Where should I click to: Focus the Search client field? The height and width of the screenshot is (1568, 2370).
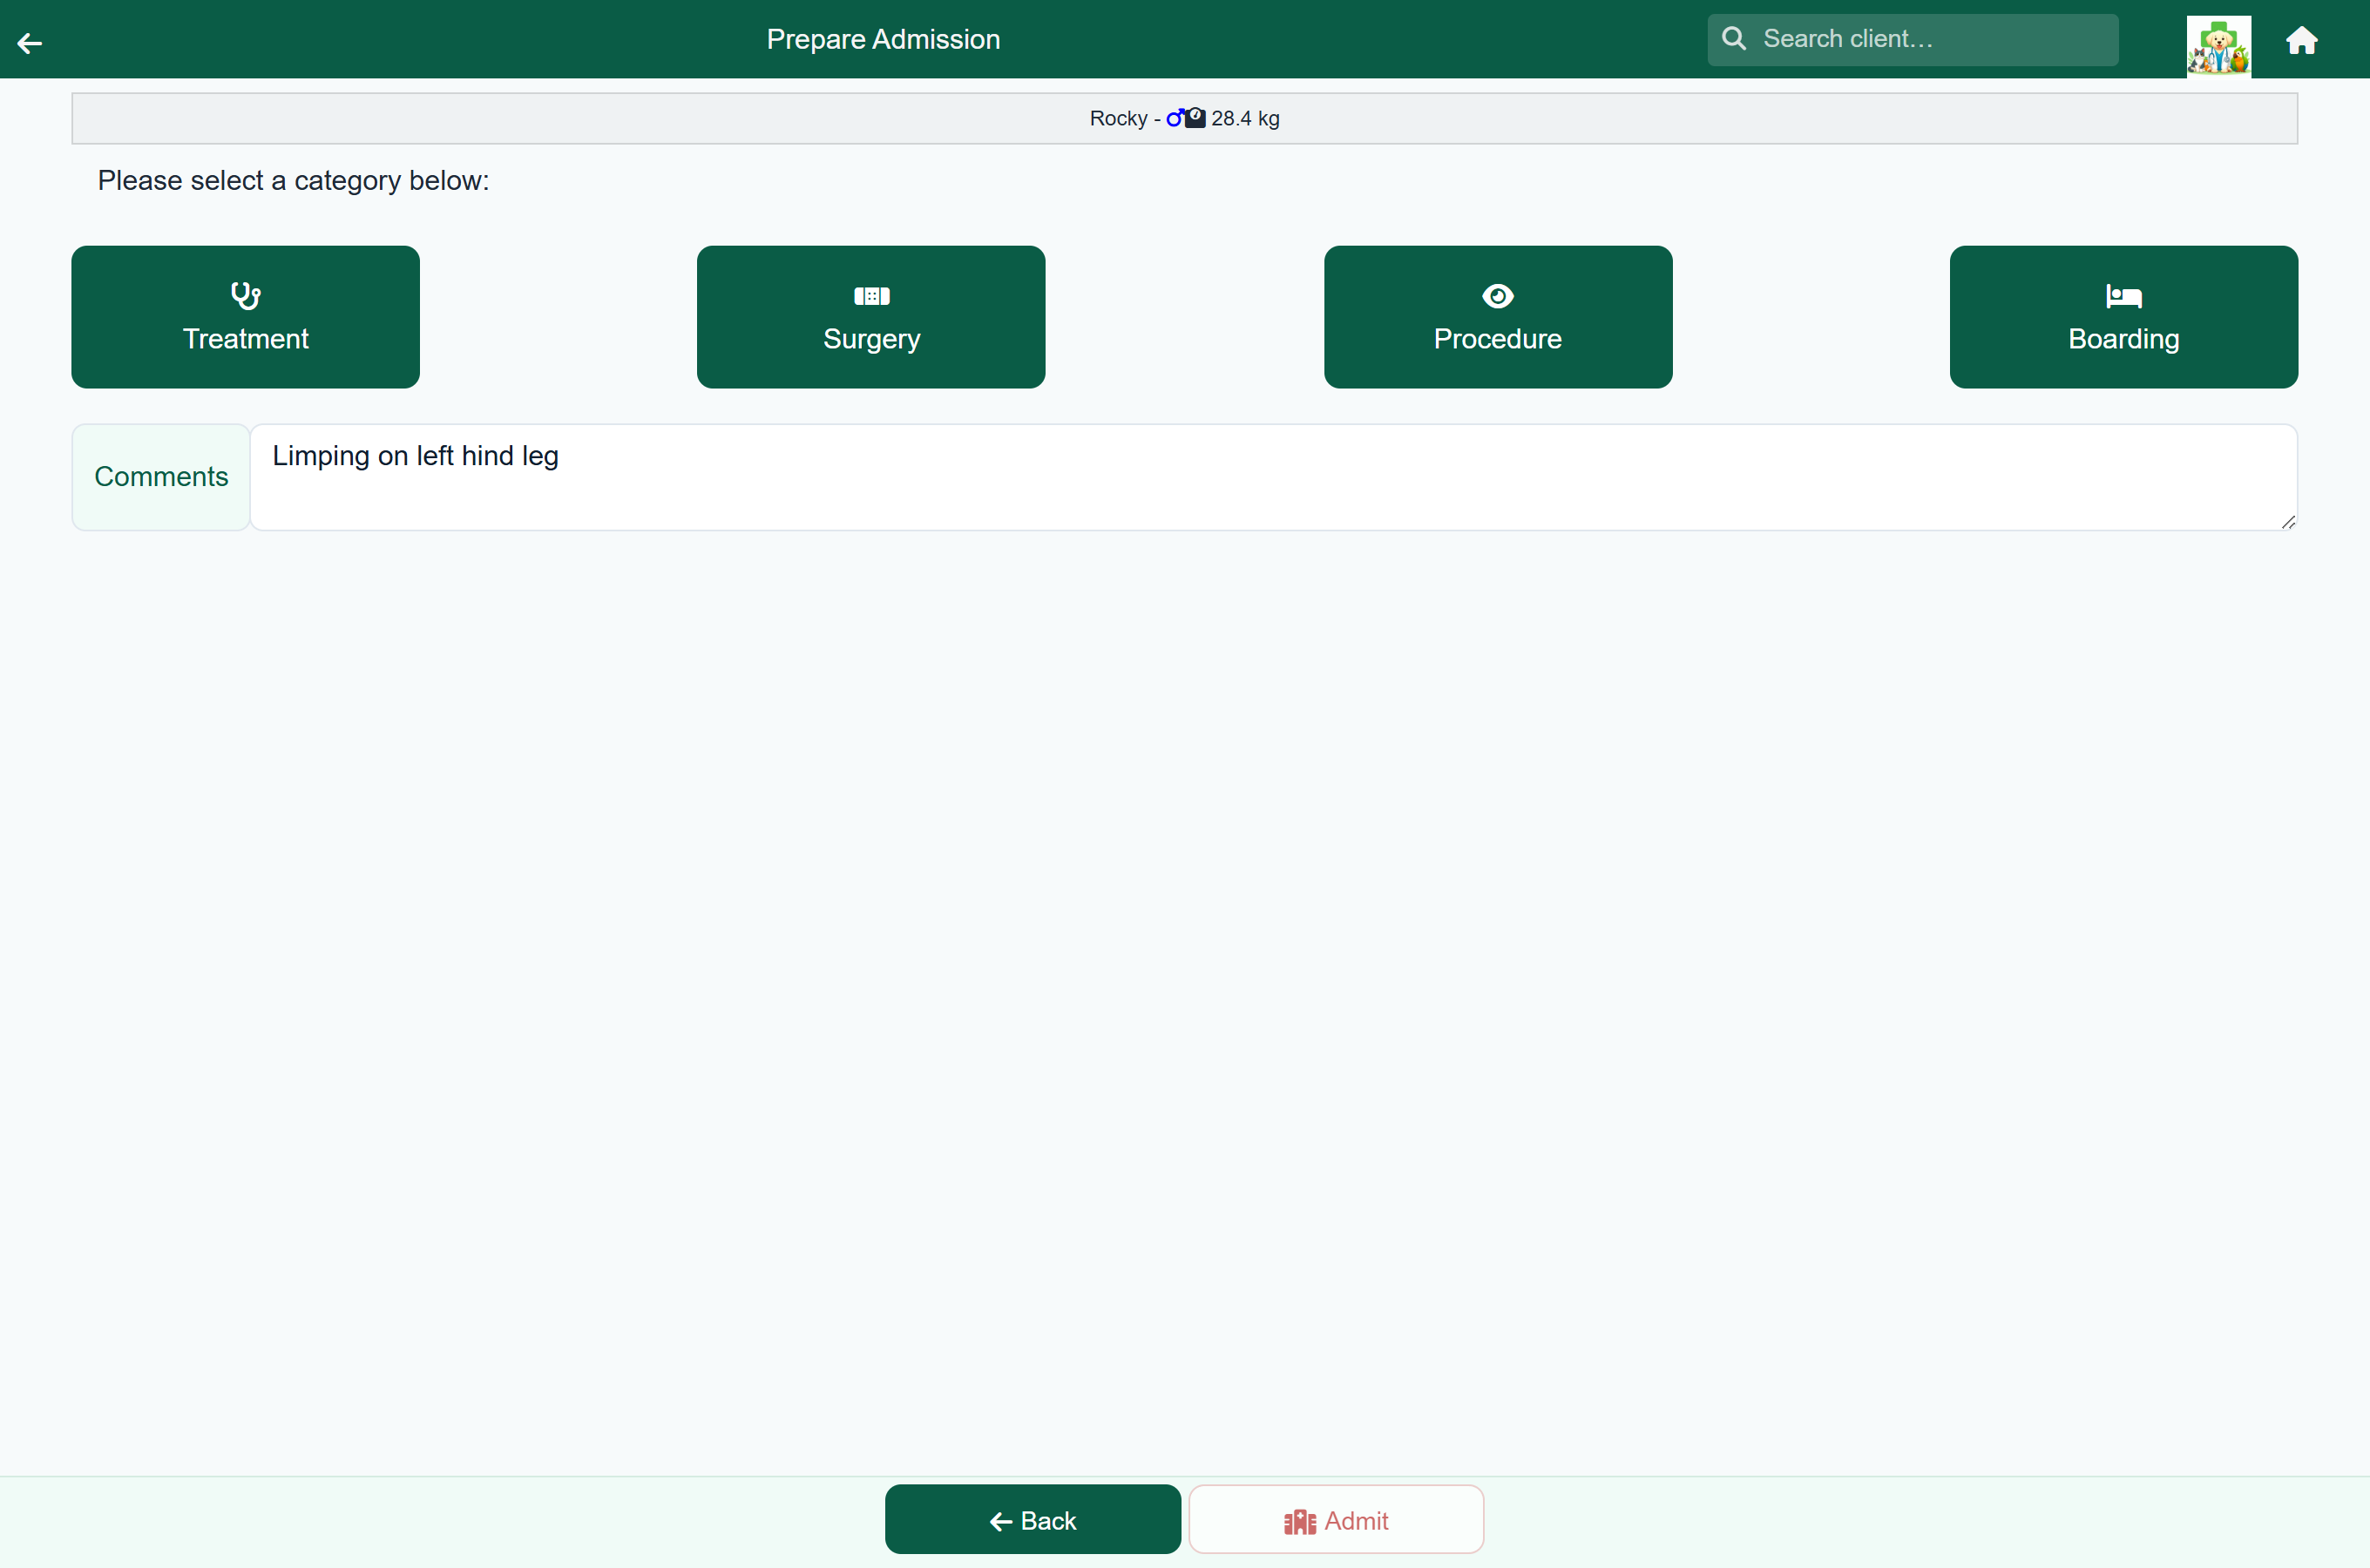click(x=1912, y=40)
